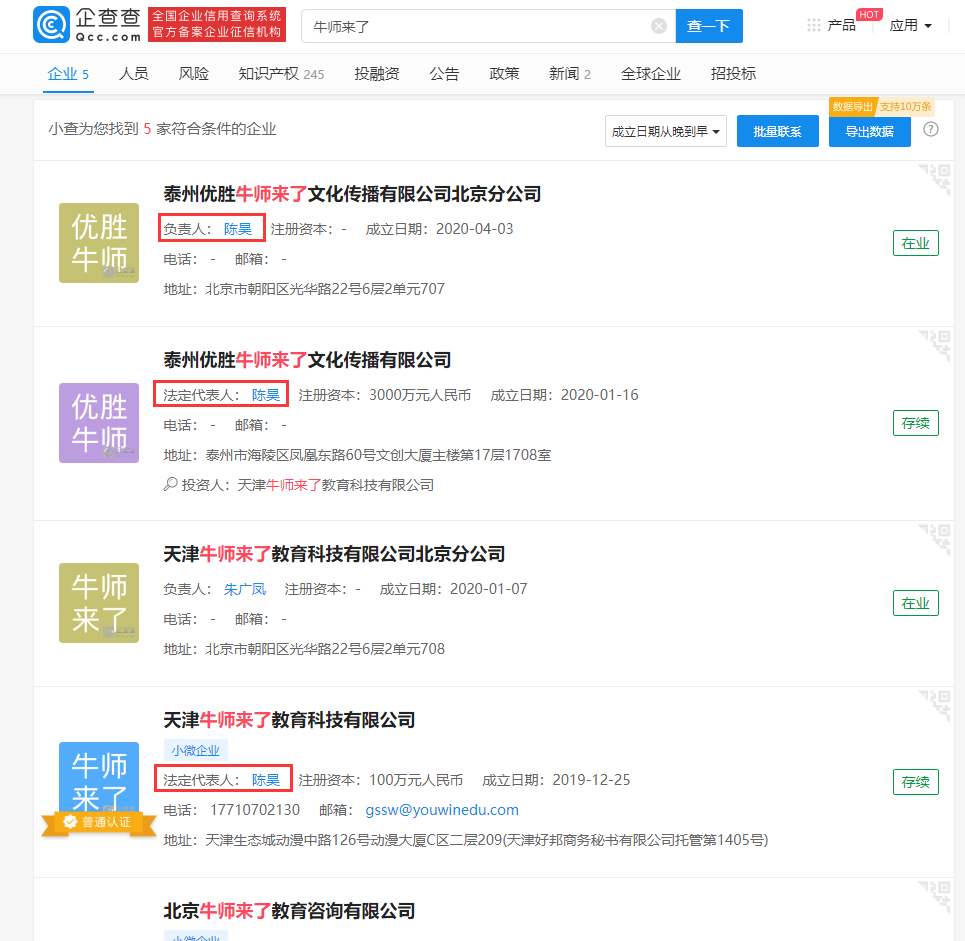Click the phone number 17710702130
Image resolution: width=965 pixels, height=941 pixels.
pos(255,810)
